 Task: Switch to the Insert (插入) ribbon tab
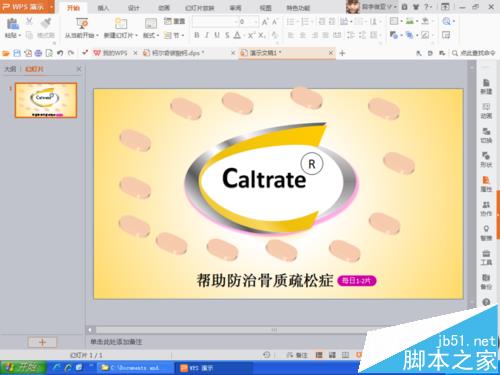(103, 8)
